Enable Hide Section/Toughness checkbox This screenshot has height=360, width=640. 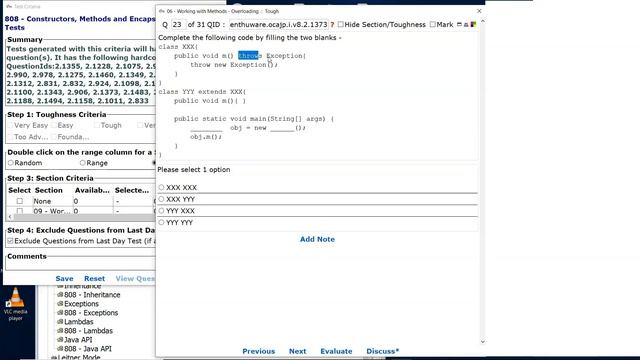340,24
